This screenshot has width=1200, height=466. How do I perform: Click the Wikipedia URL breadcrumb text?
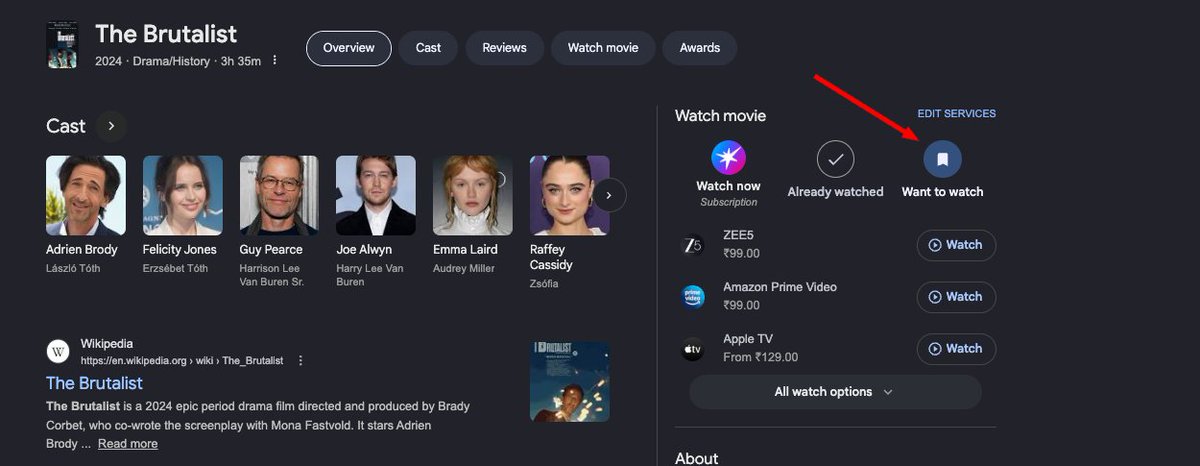182,360
